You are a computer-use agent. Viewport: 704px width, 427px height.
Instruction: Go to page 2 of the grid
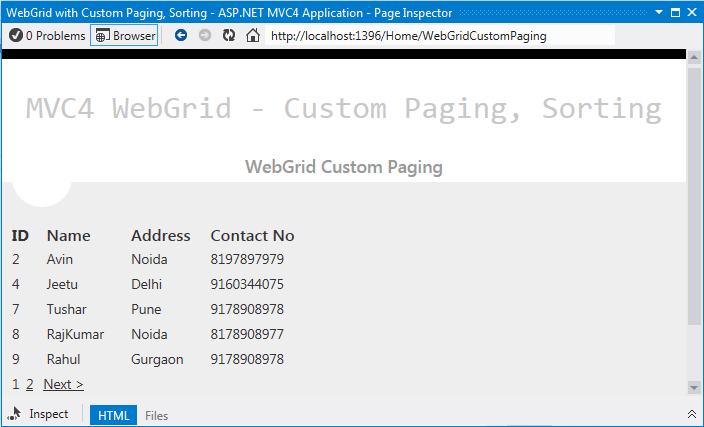point(30,384)
